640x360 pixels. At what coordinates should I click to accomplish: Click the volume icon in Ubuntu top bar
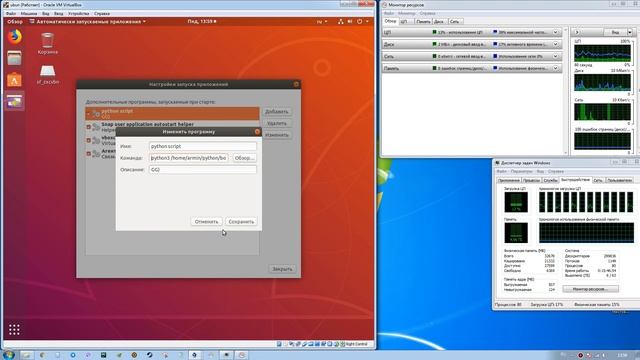[350, 22]
